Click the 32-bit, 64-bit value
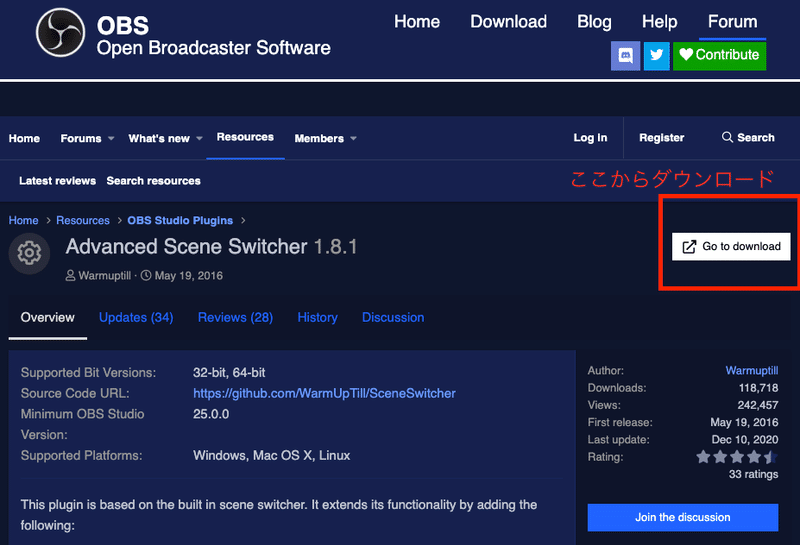The width and height of the screenshot is (800, 545). tap(229, 373)
